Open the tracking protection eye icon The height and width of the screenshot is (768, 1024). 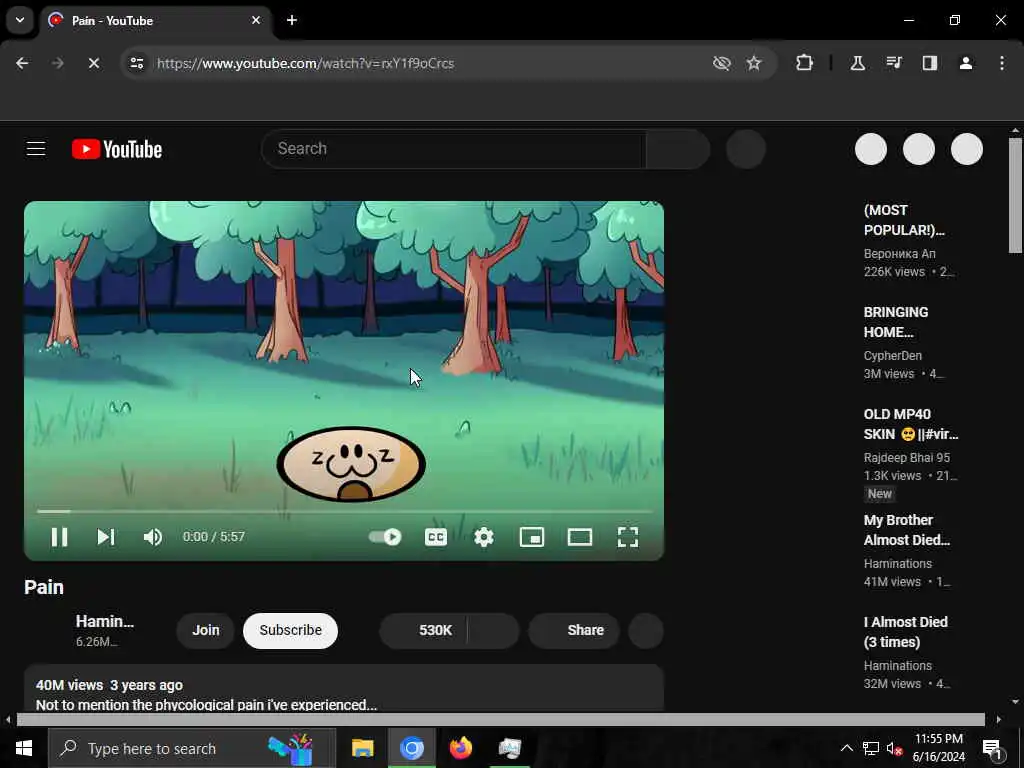pyautogui.click(x=722, y=63)
